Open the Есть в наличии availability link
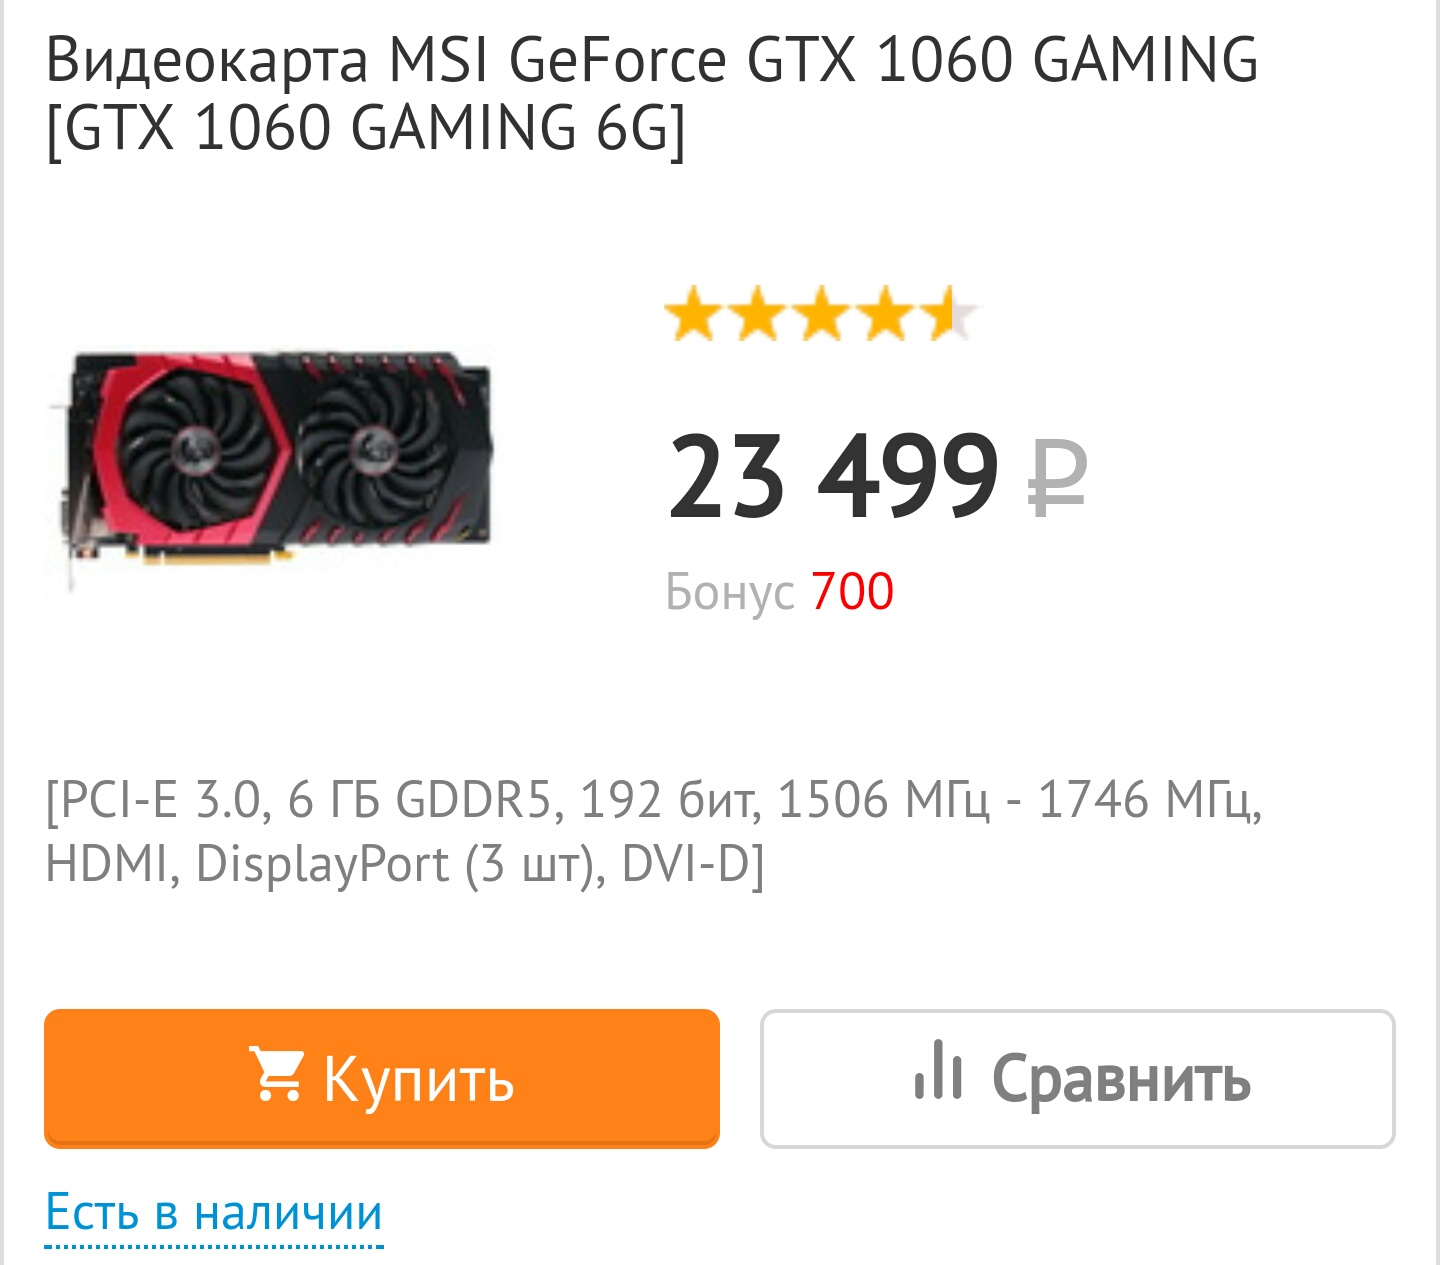This screenshot has height=1265, width=1440. click(214, 1213)
